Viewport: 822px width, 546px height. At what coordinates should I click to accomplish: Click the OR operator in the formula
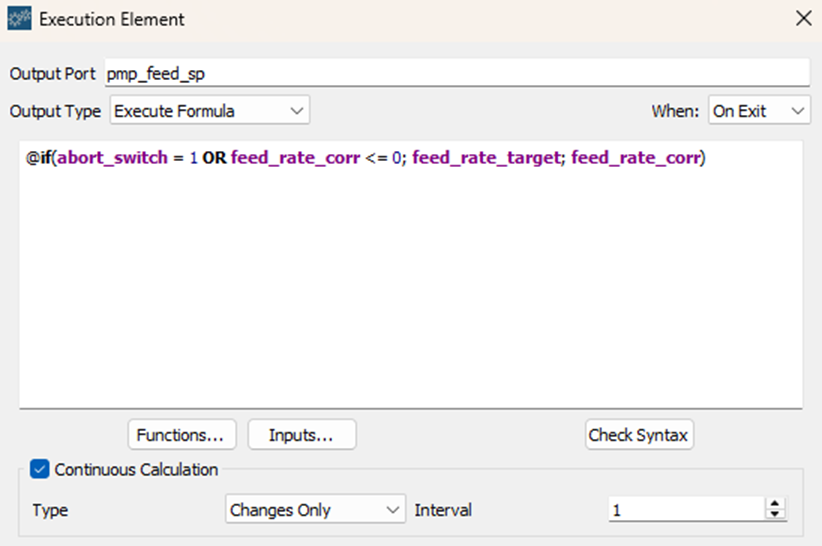[214, 159]
